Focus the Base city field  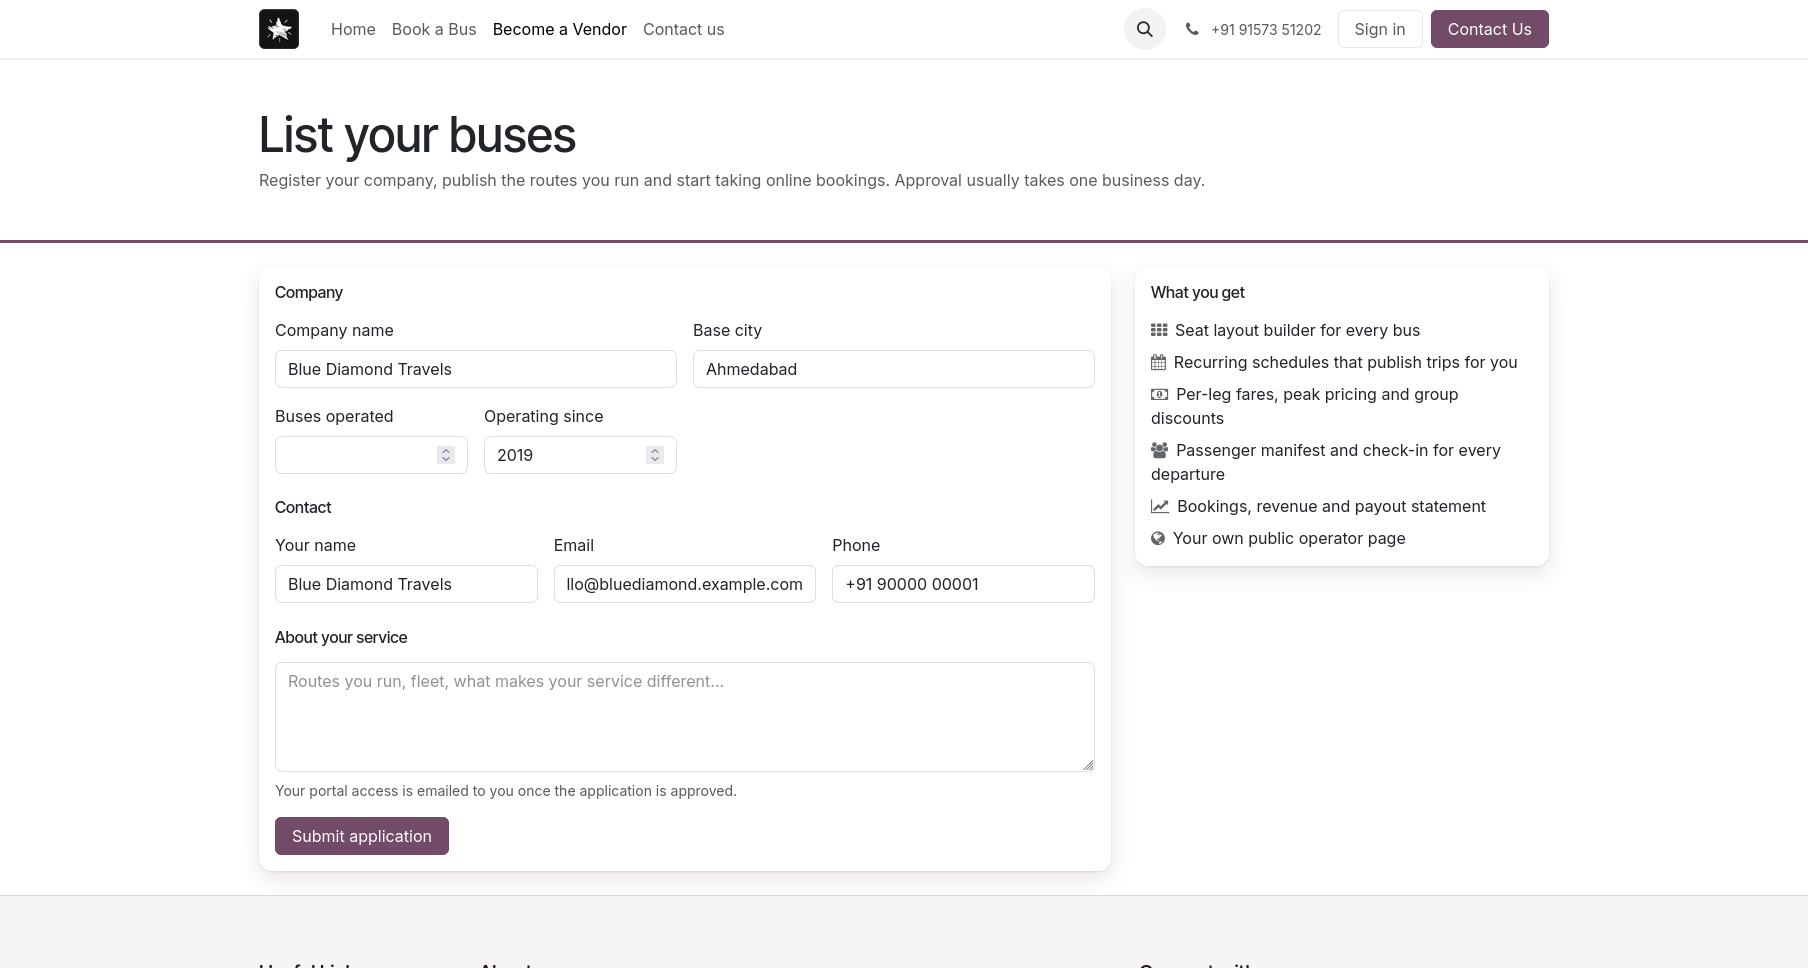tap(894, 369)
